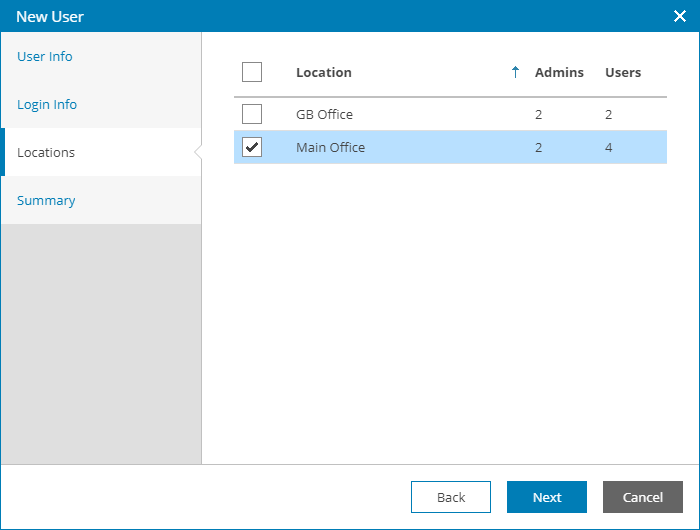700x530 pixels.
Task: Click the ascending sort arrow icon
Action: [516, 72]
